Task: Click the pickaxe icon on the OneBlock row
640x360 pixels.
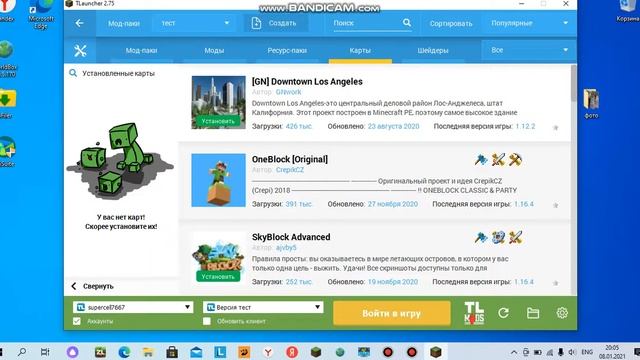Action: pos(515,160)
